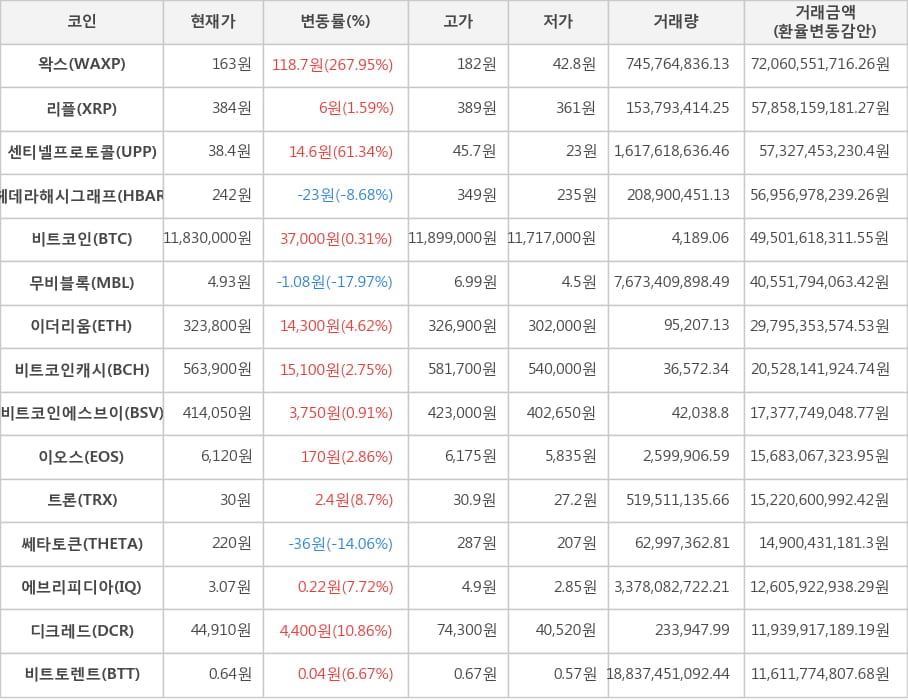This screenshot has height=700, width=908.
Task: Select the 비트토렌트(BTT) coin name
Action: (x=82, y=674)
